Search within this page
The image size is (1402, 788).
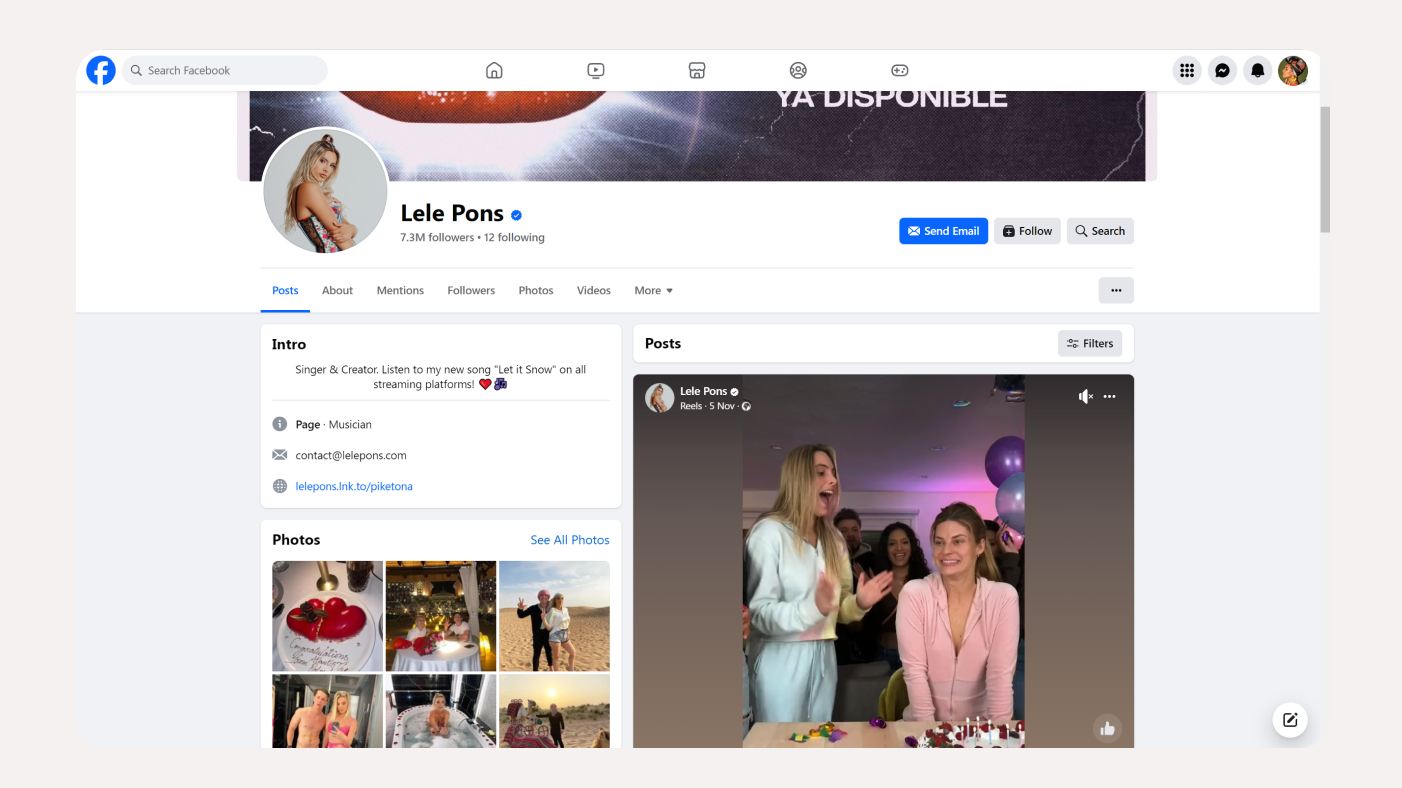pos(1100,231)
